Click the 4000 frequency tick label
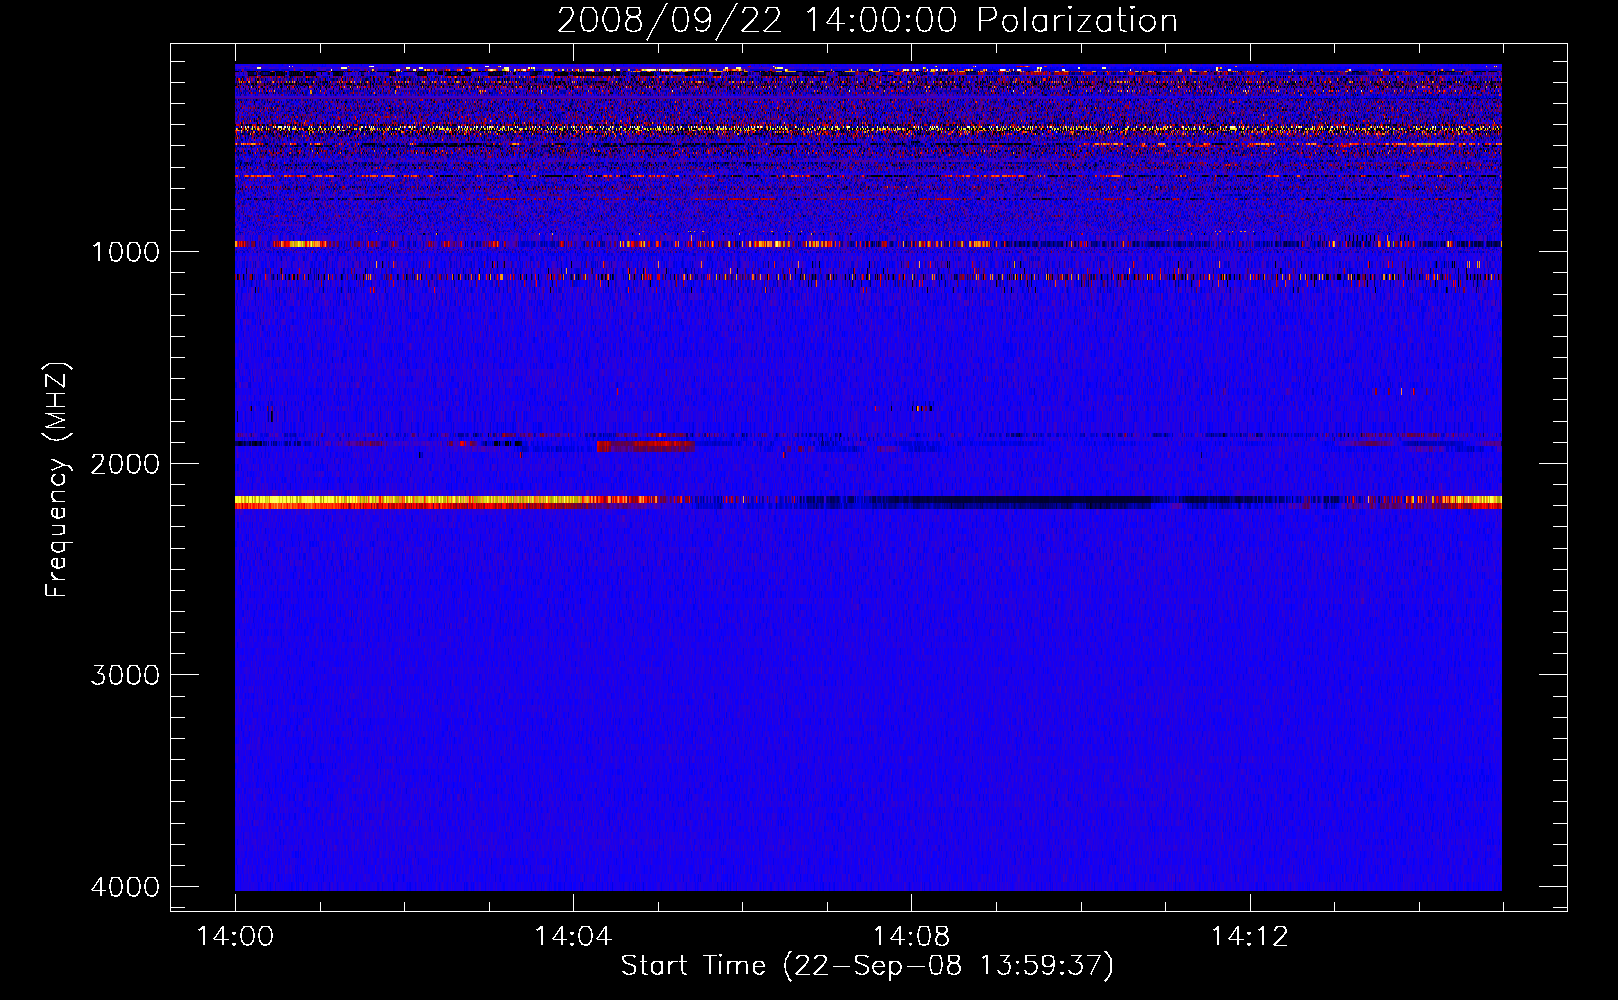This screenshot has height=1000, width=1618. tap(125, 887)
